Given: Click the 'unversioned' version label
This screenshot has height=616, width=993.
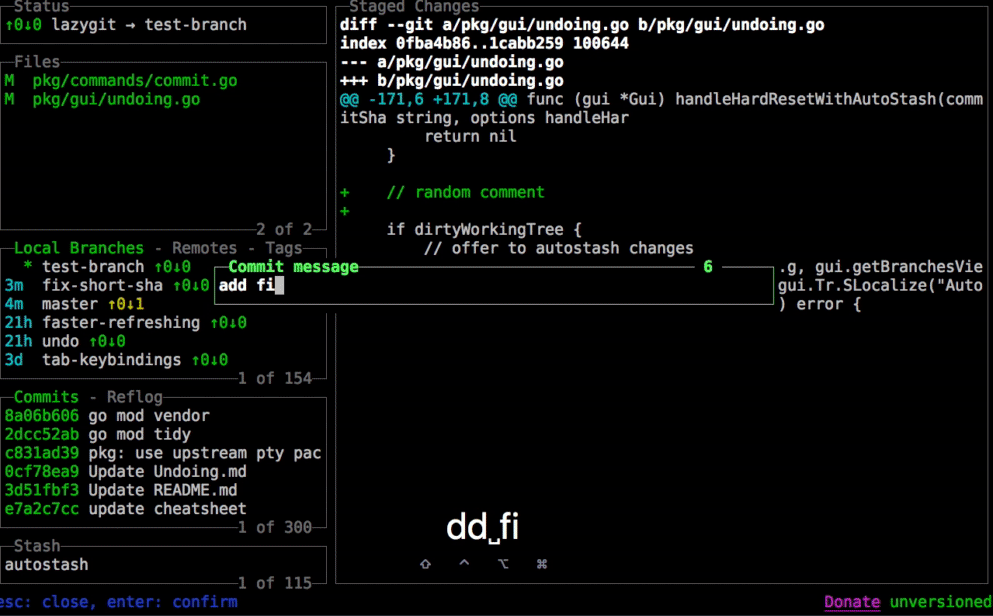Looking at the screenshot, I should (941, 602).
